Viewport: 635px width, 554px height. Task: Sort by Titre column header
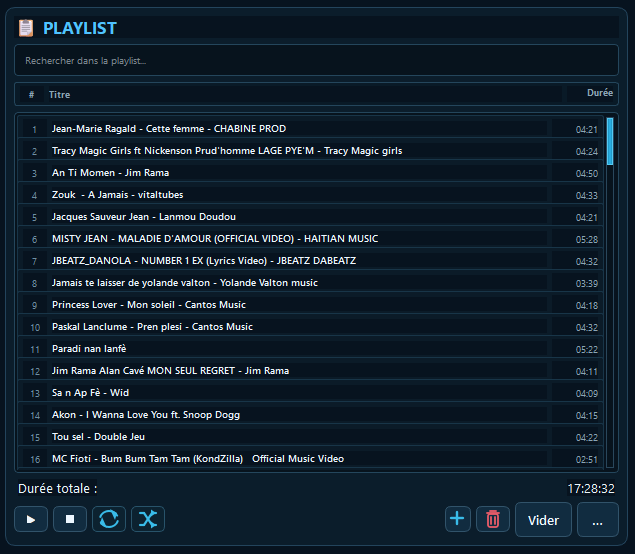60,95
